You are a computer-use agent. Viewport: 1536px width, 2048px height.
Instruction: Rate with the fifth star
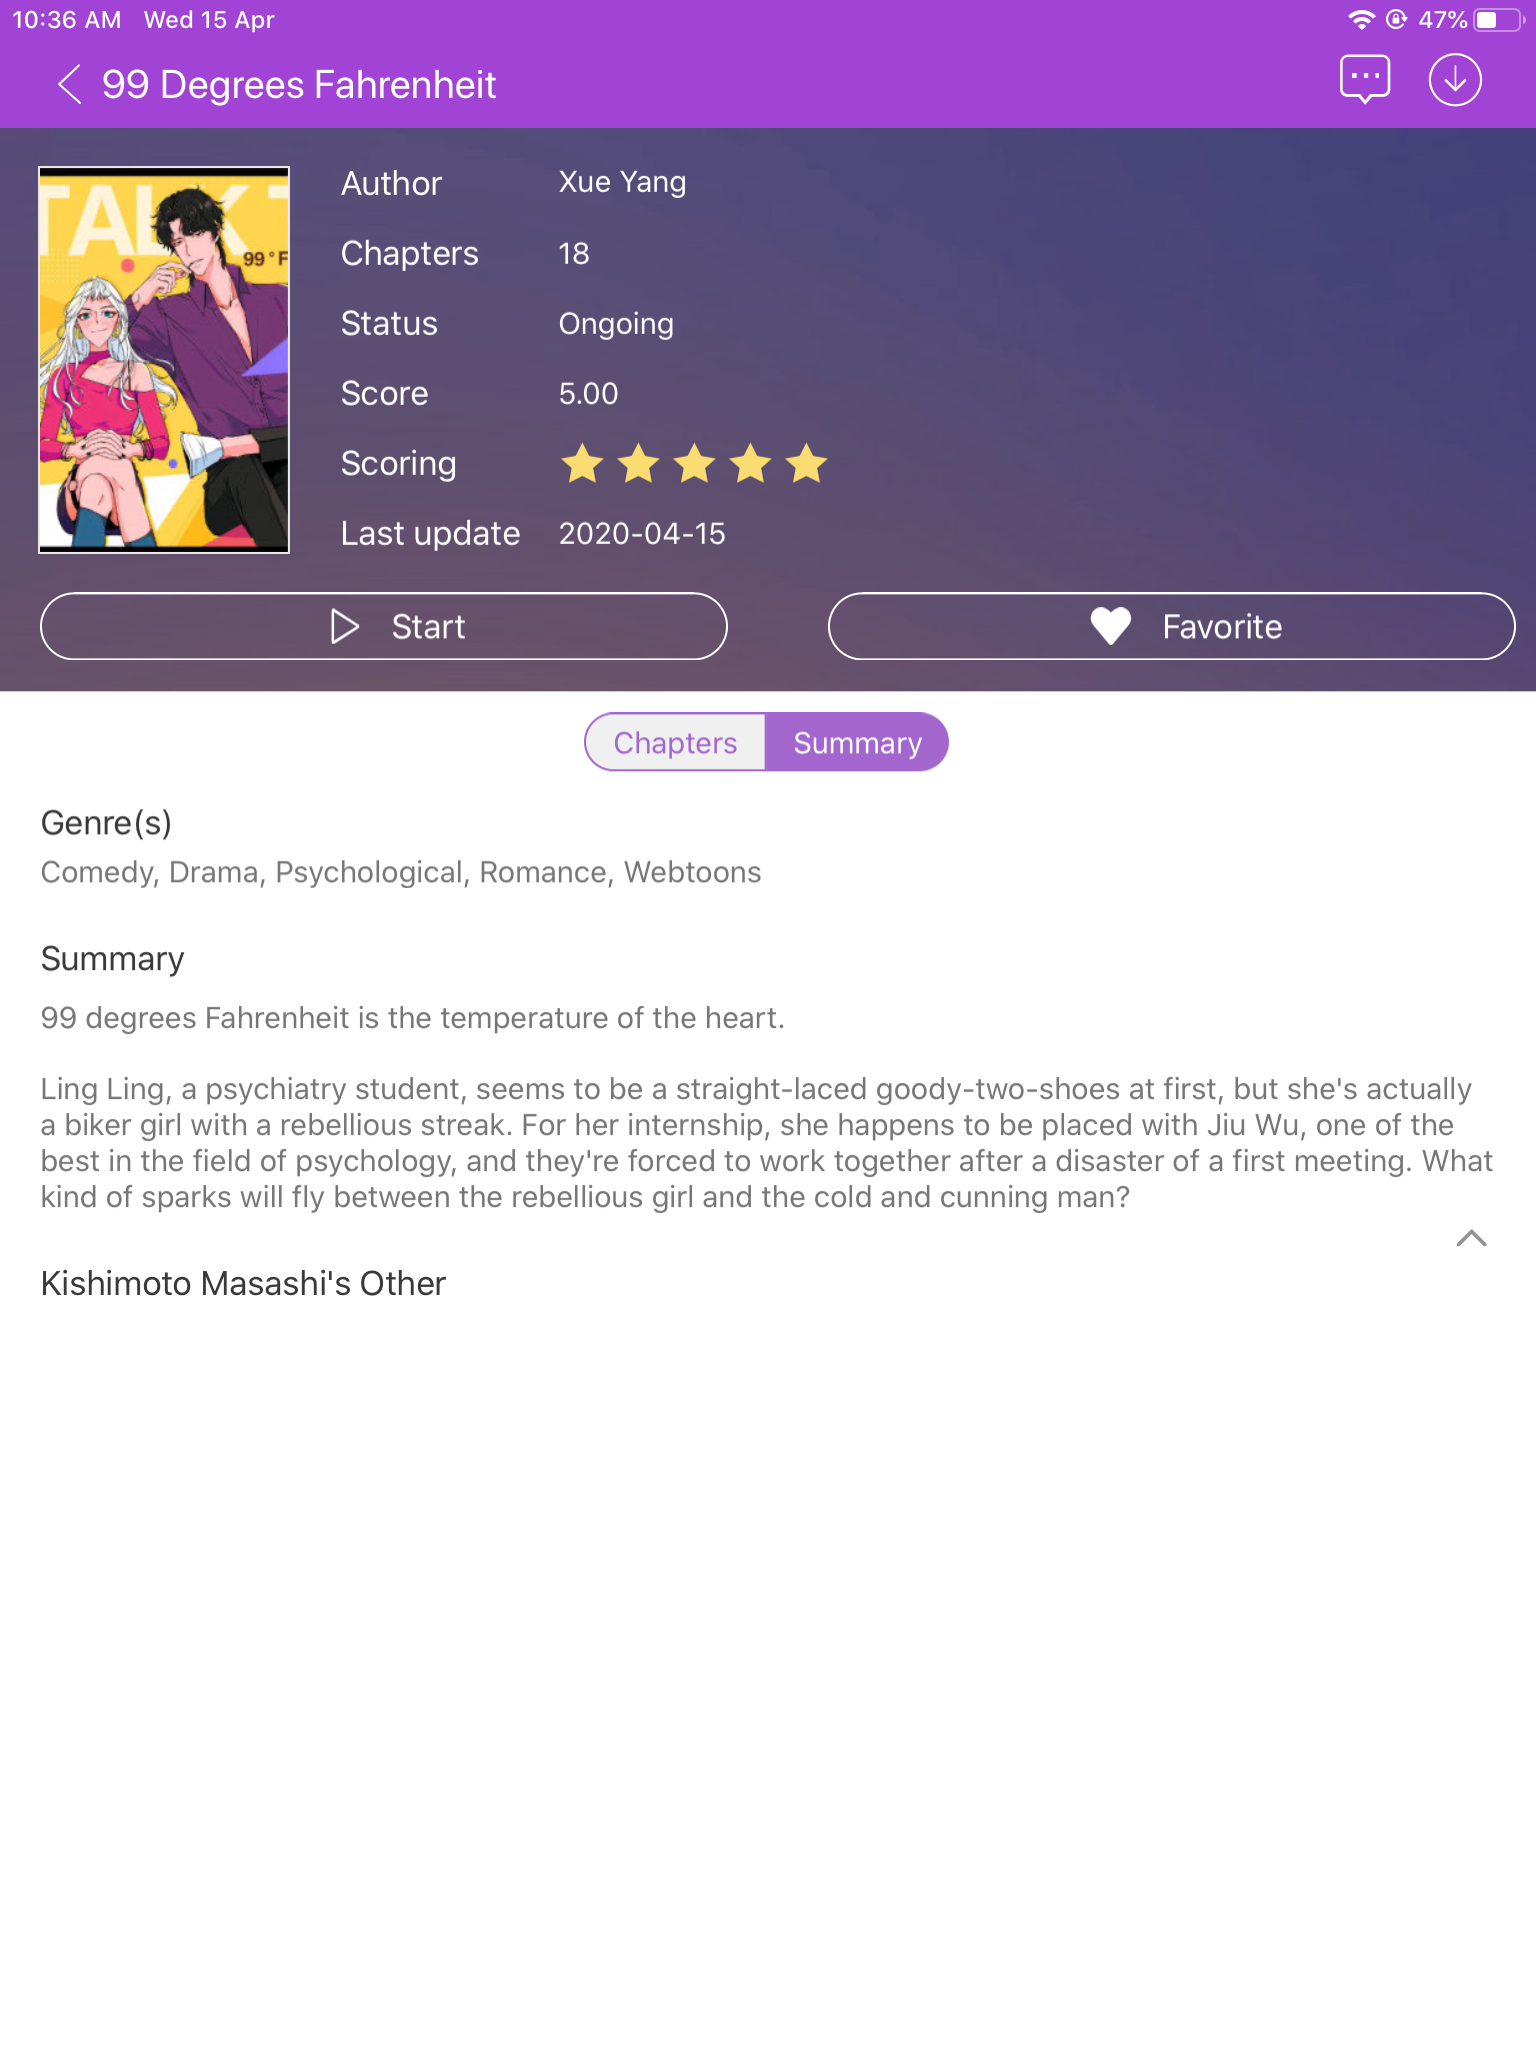click(x=806, y=464)
